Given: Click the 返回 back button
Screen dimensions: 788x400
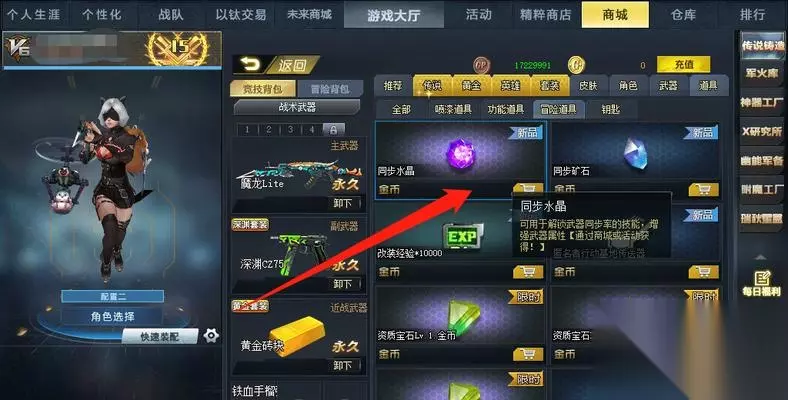Looking at the screenshot, I should pos(276,64).
